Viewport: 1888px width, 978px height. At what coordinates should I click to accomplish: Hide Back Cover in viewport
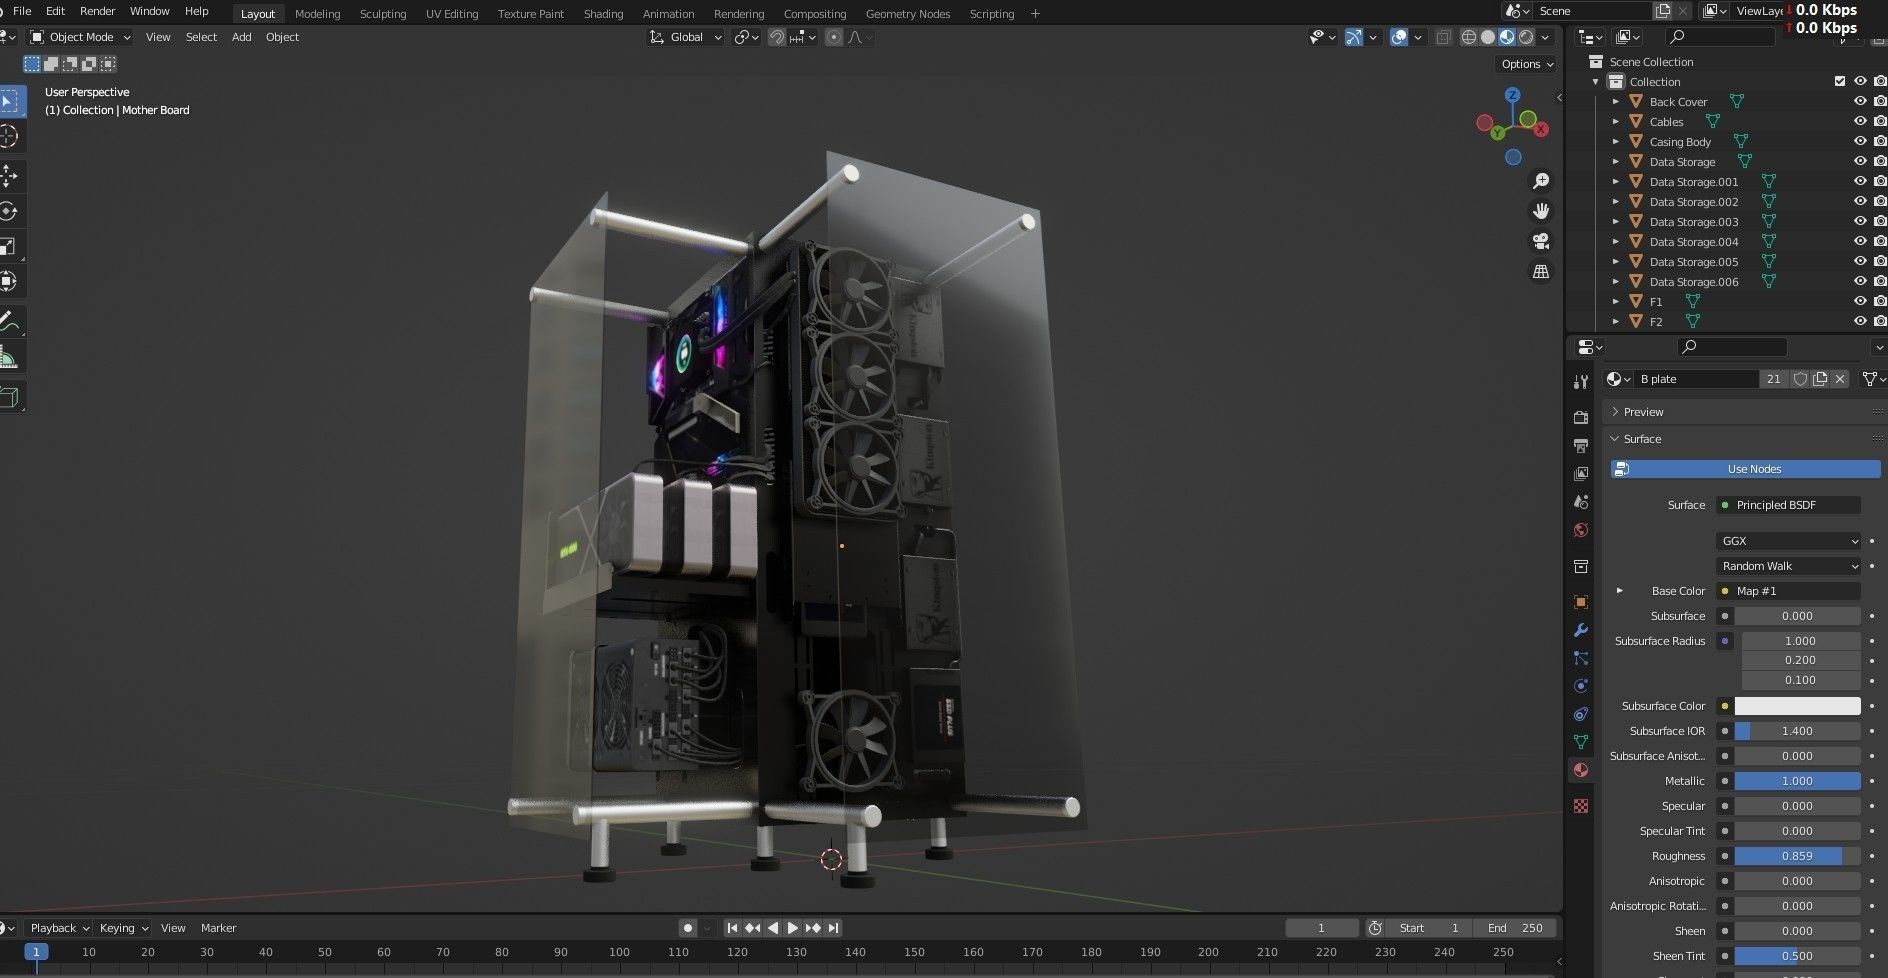point(1860,101)
